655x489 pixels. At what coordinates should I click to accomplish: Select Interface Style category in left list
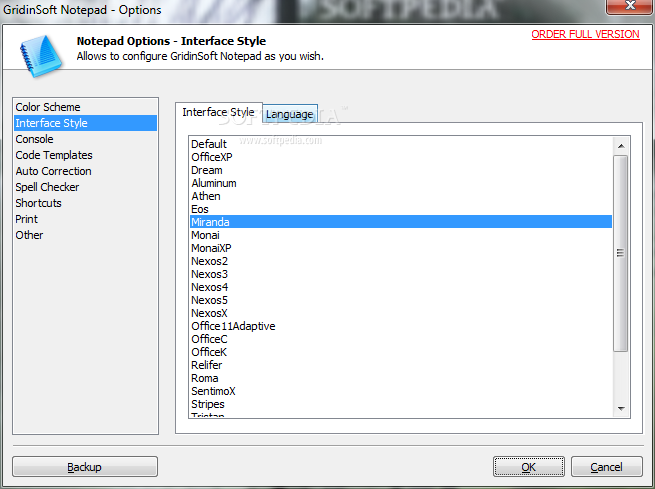pyautogui.click(x=85, y=123)
